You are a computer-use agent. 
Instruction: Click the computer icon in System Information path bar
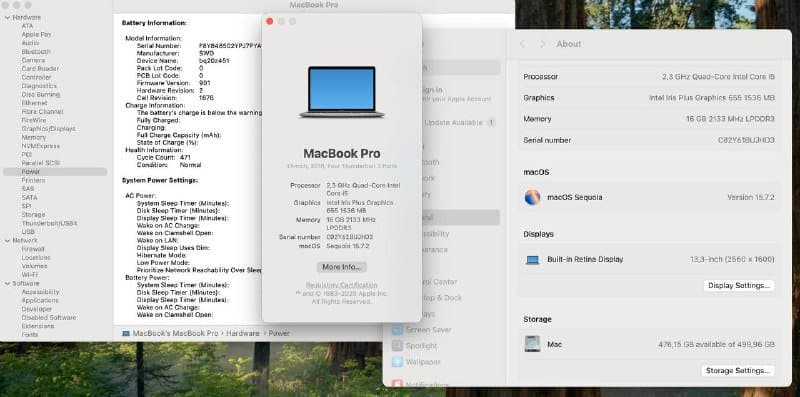coord(126,333)
